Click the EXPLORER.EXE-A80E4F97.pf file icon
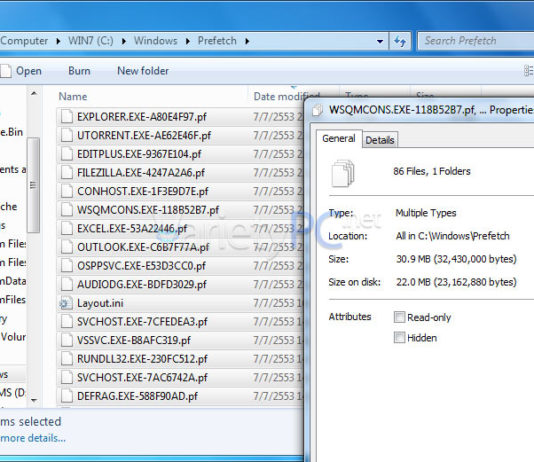This screenshot has height=462, width=534. coord(67,117)
